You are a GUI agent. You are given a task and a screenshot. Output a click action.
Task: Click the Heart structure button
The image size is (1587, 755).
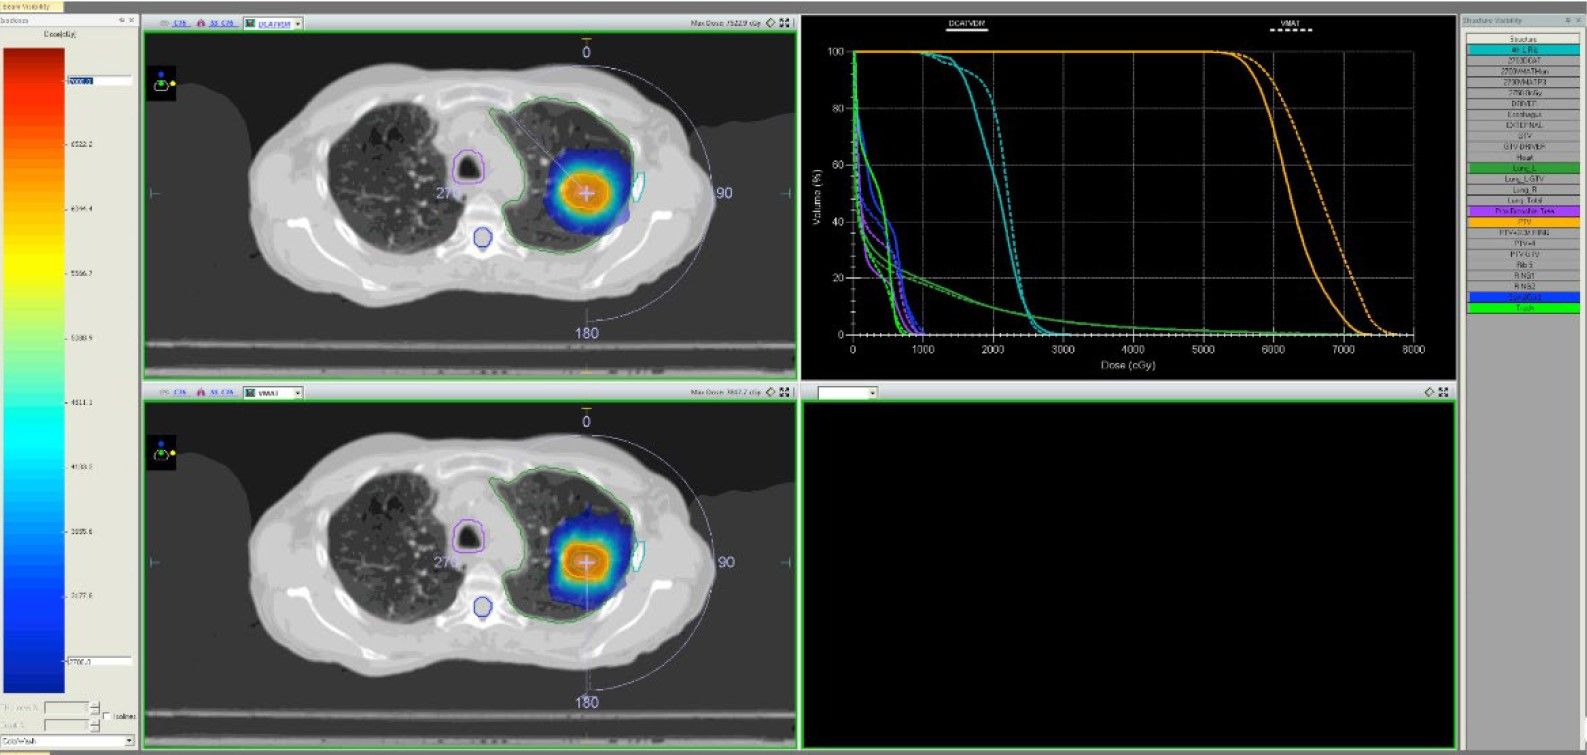[1523, 157]
